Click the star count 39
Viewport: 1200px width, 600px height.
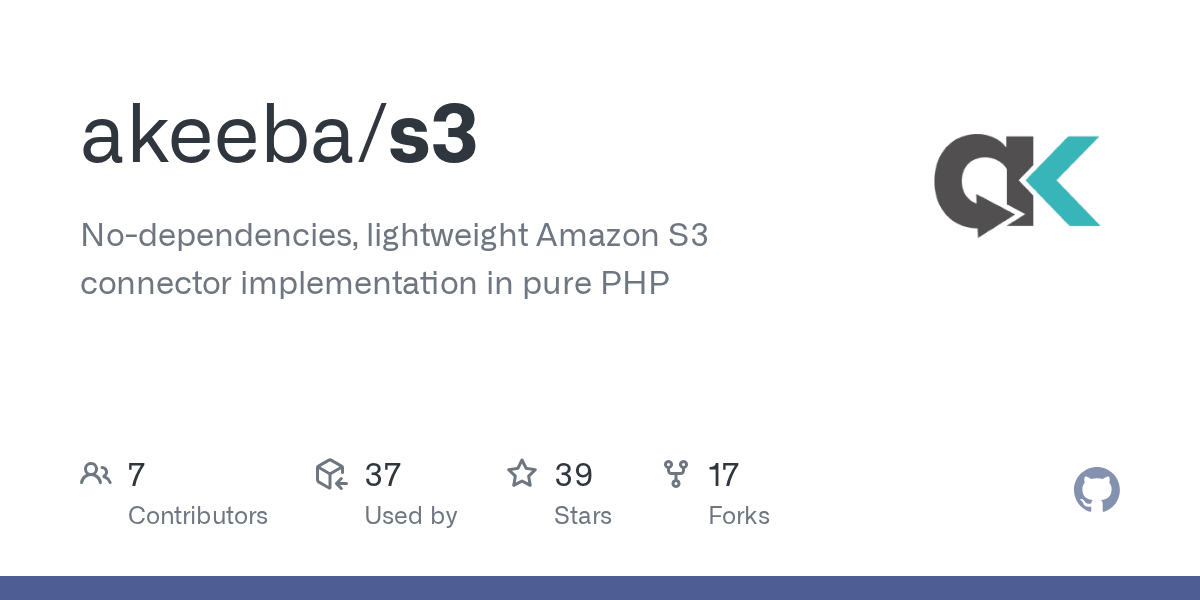pos(574,474)
